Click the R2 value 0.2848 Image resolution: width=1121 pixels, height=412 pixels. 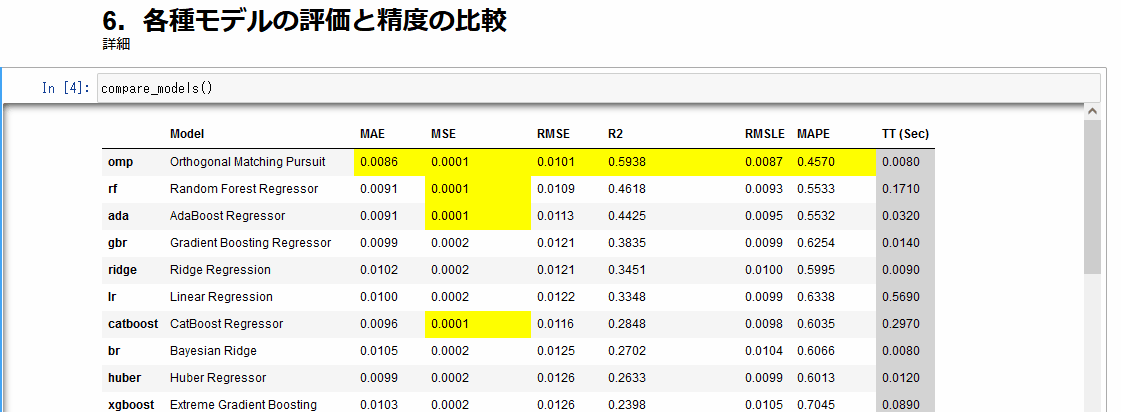coord(627,324)
